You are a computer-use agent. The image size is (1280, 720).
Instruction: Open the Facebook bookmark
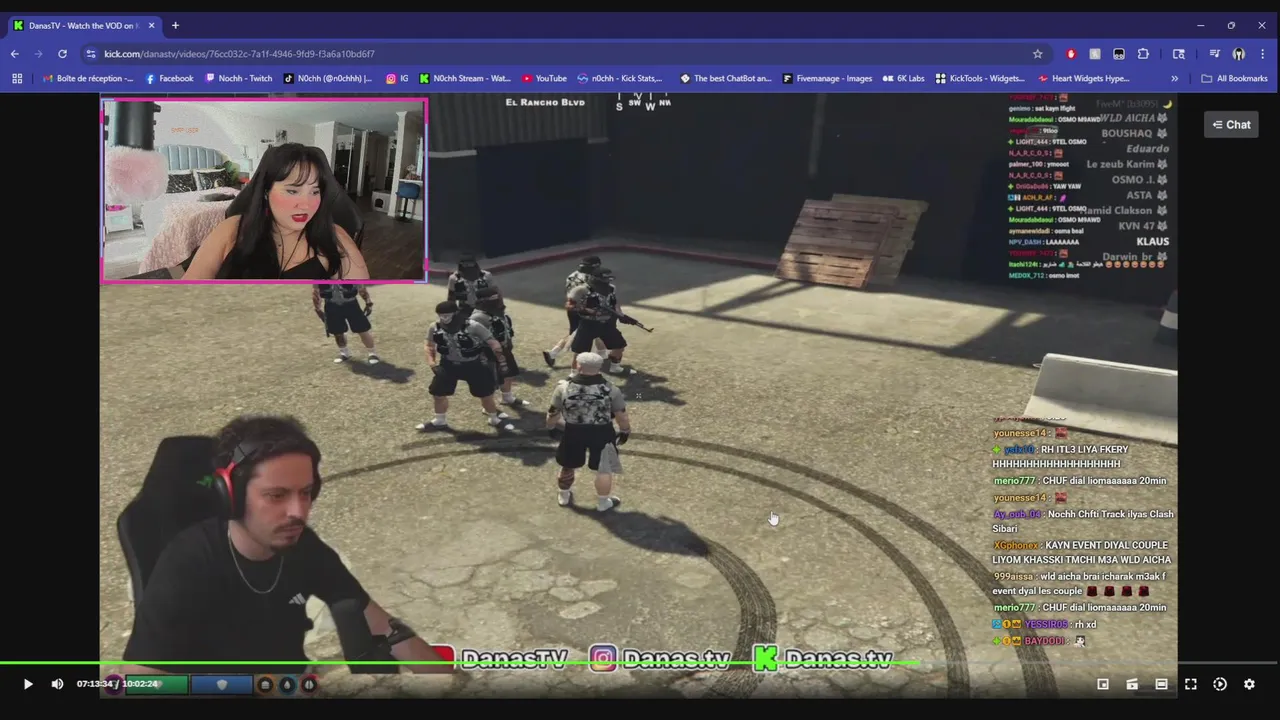point(169,78)
